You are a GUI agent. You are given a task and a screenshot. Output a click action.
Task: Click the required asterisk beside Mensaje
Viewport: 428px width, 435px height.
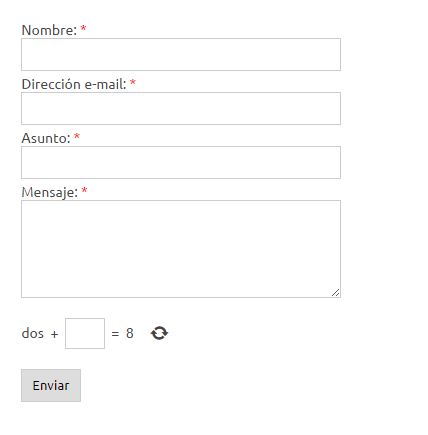pos(84,190)
